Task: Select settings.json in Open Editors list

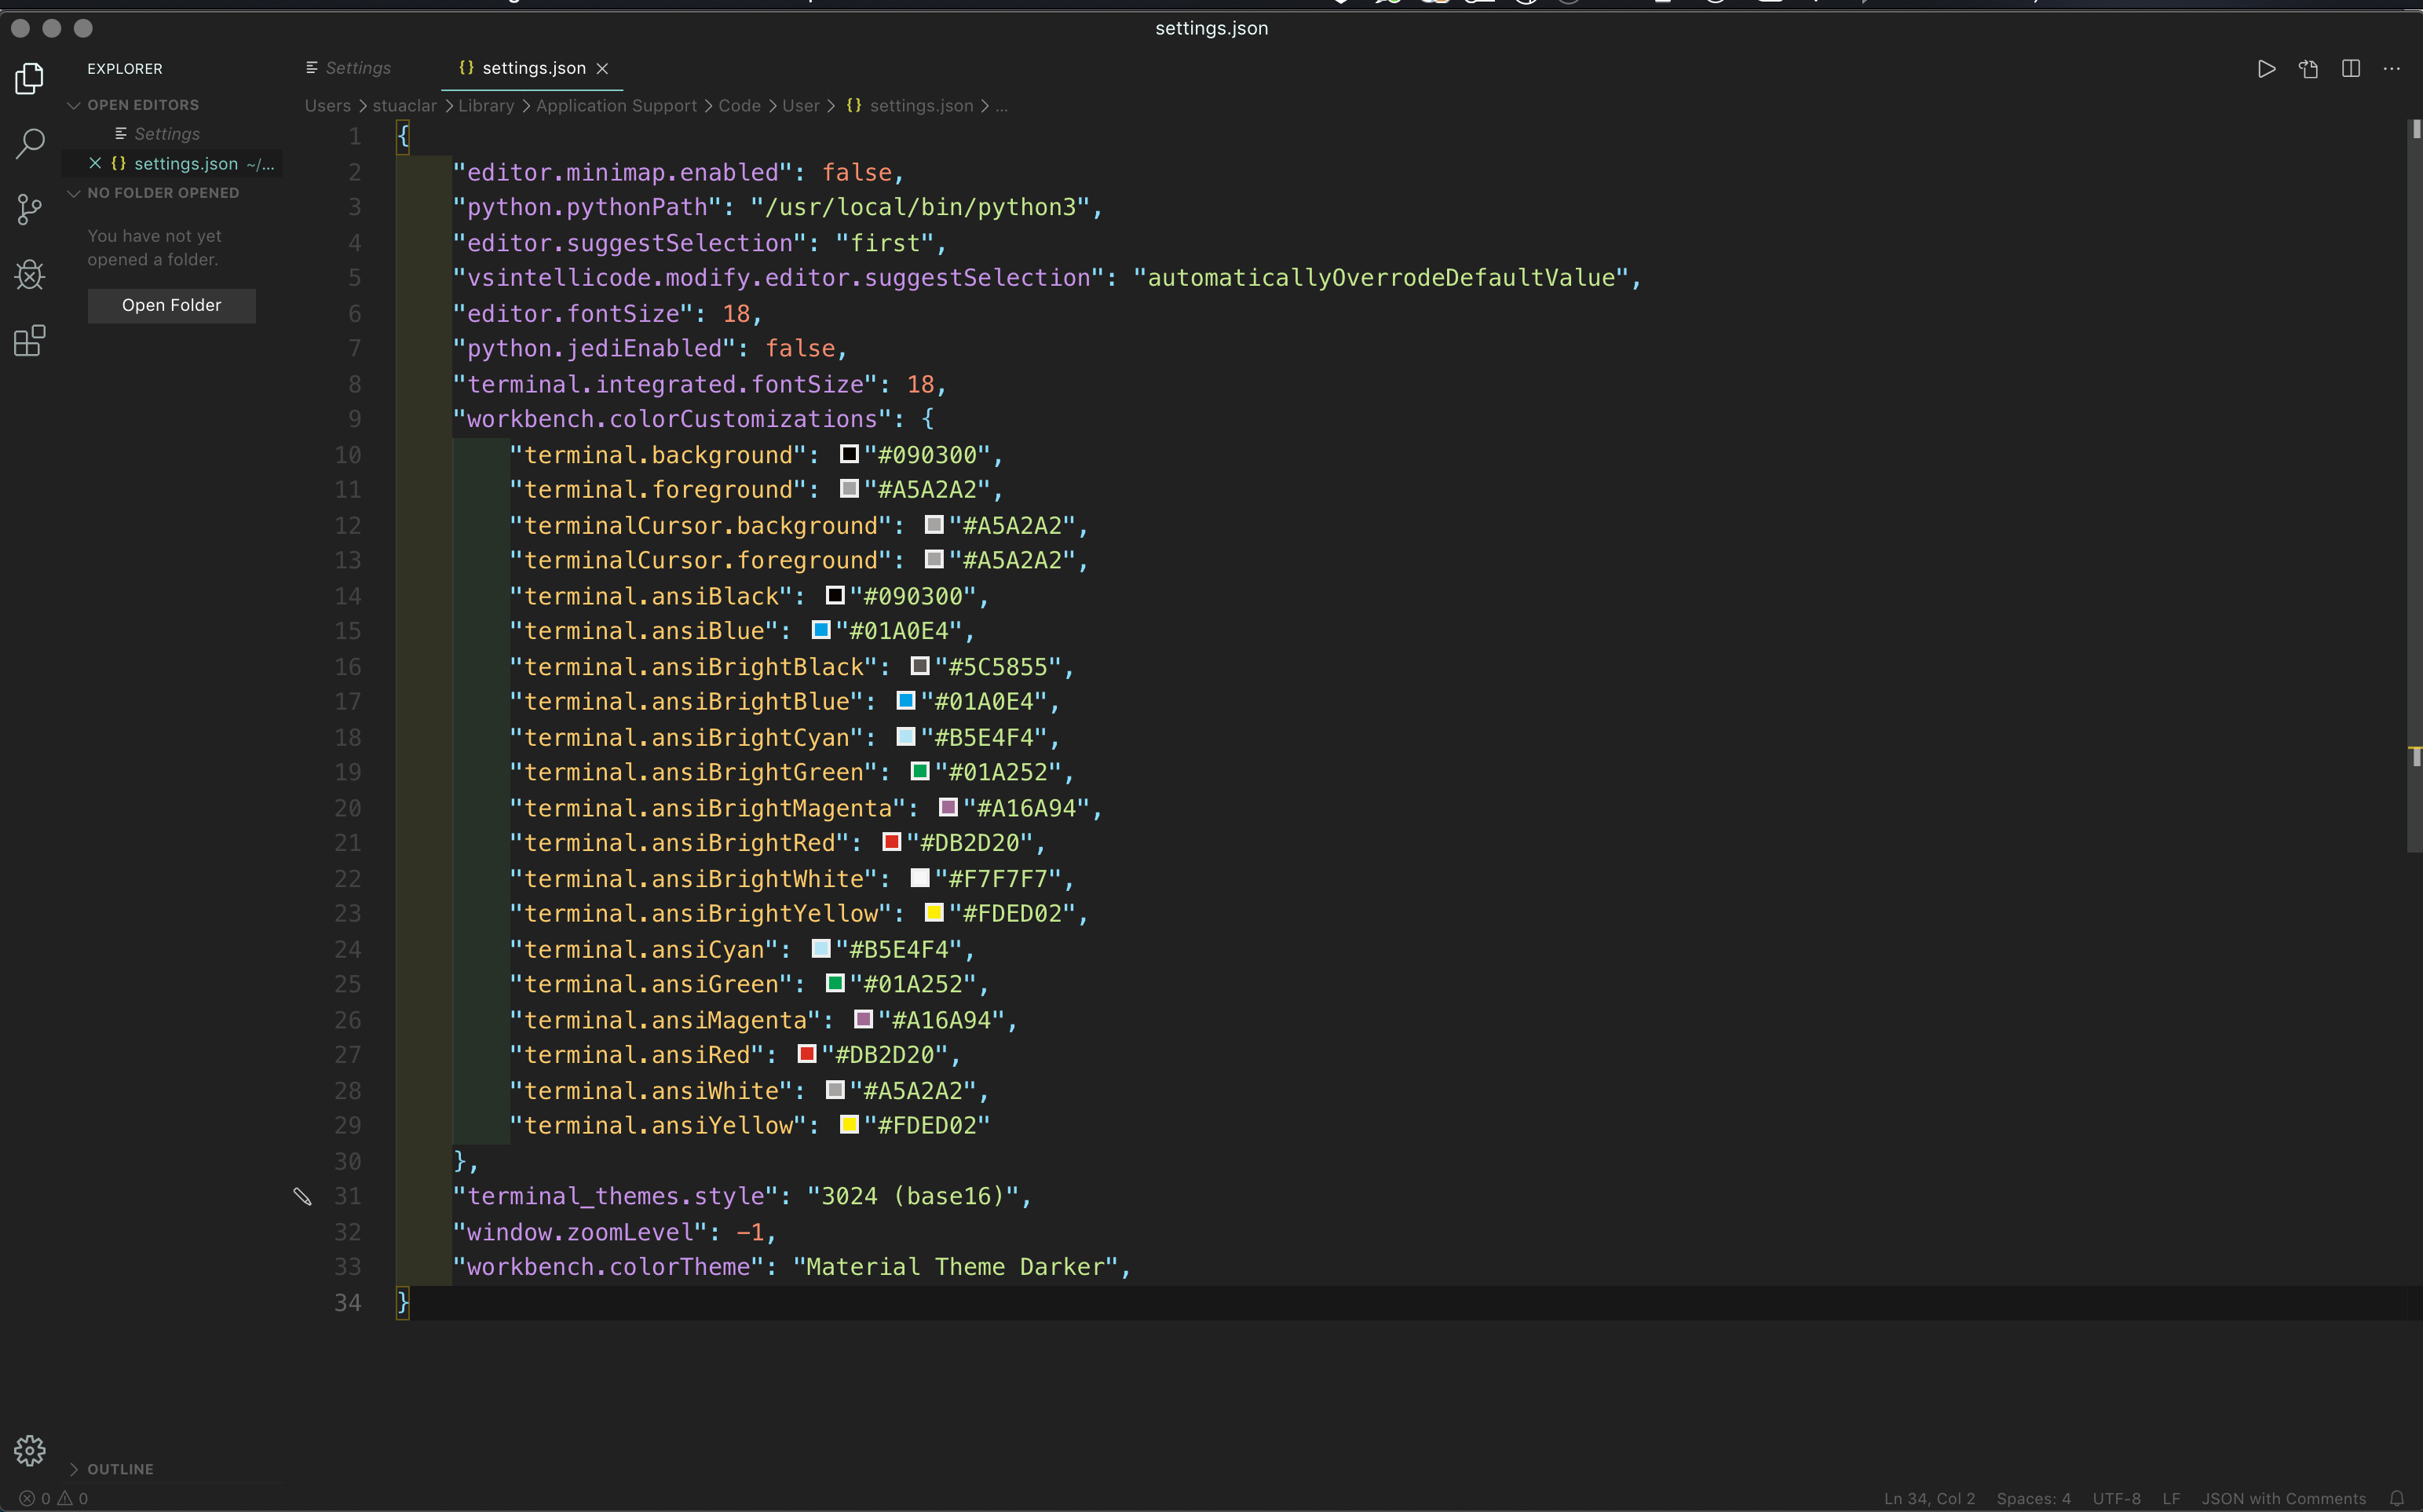Action: (x=186, y=163)
